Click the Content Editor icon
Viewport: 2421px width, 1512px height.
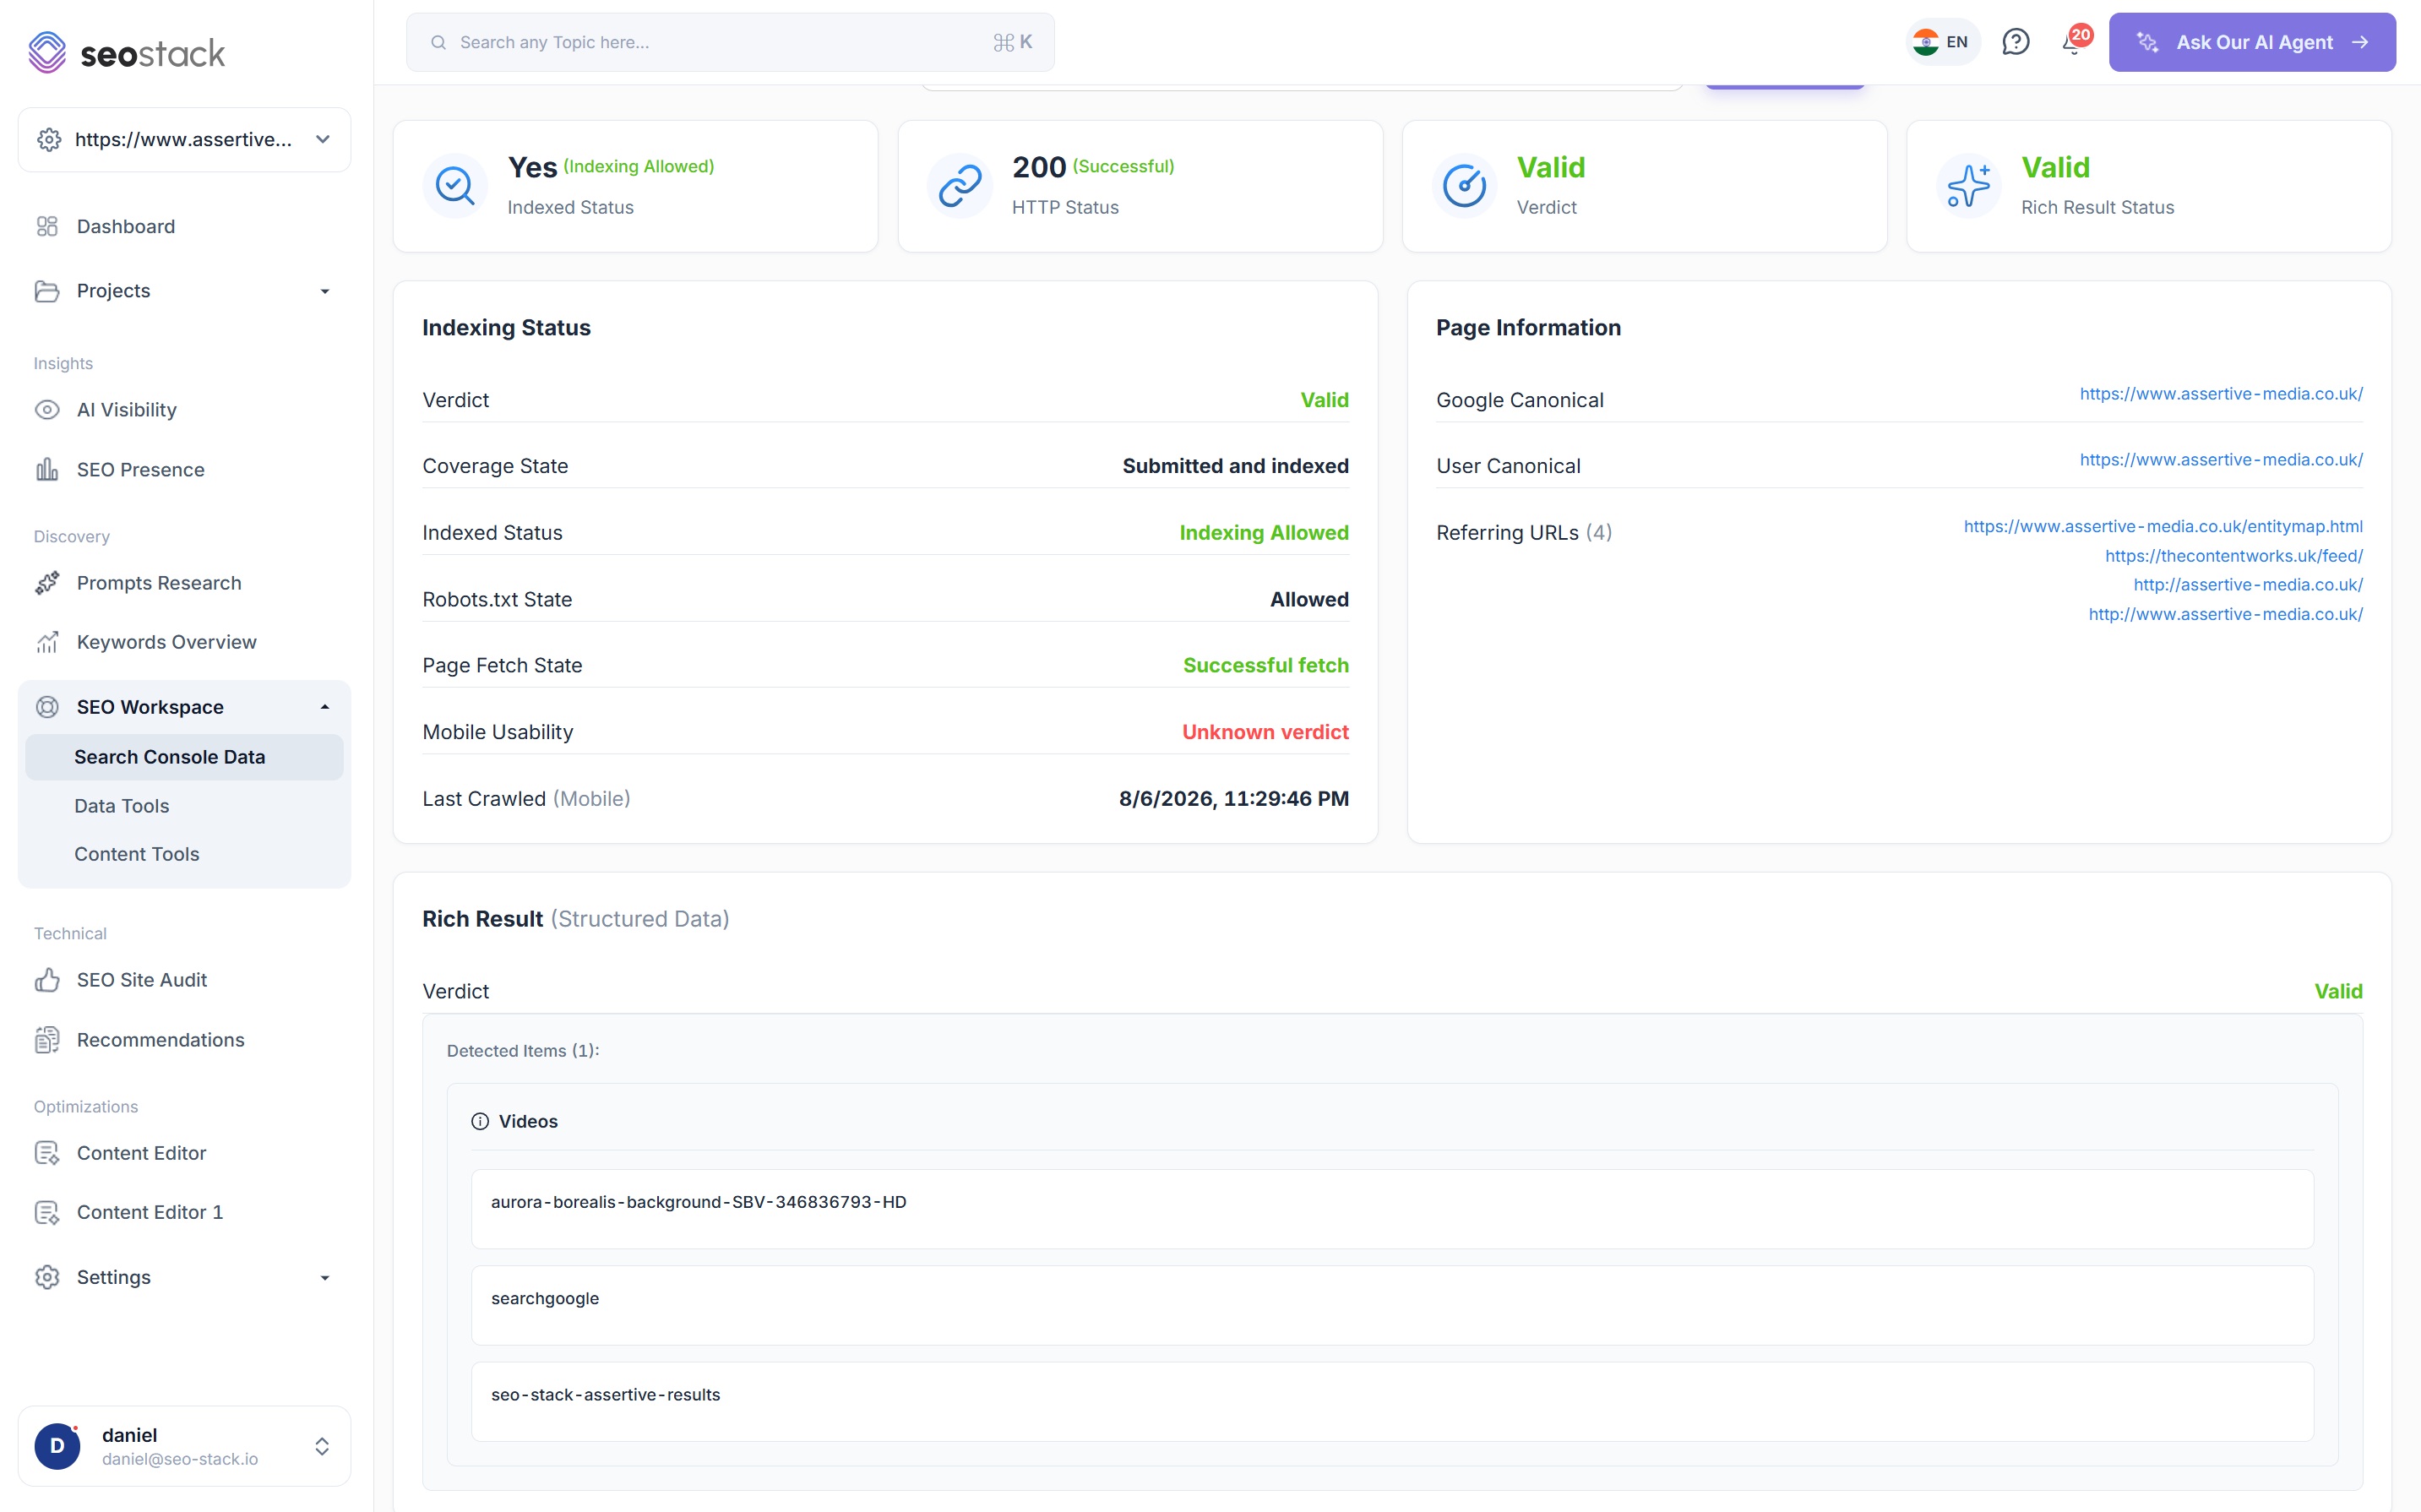tap(47, 1153)
